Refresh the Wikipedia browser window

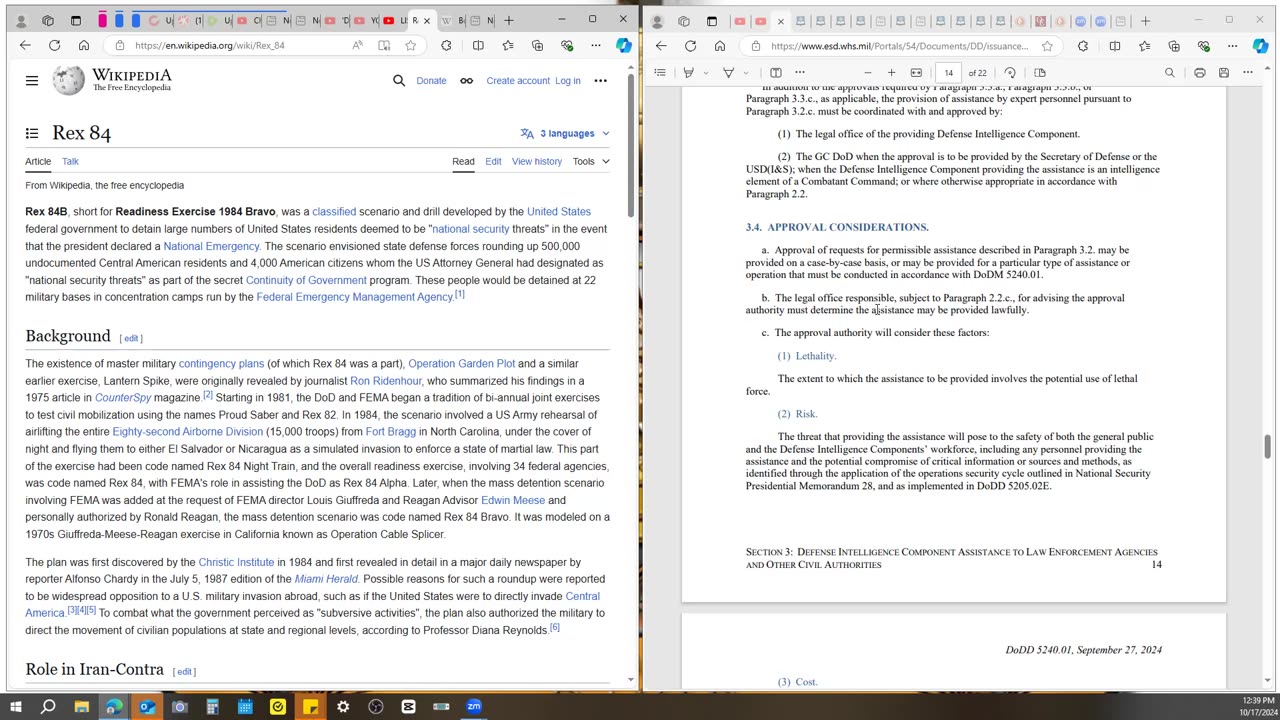point(54,45)
